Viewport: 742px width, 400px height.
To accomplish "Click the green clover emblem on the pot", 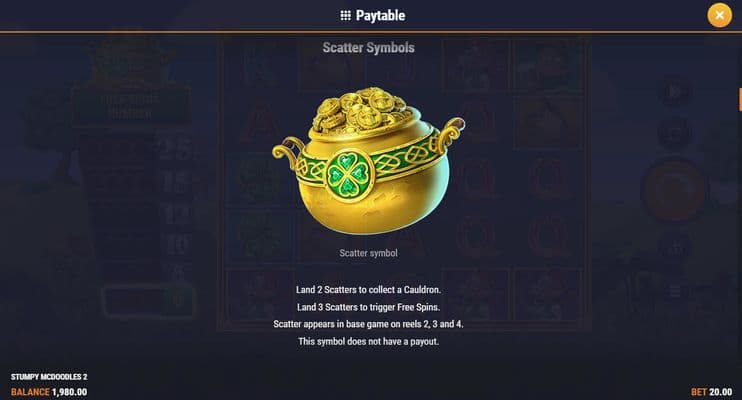I will (350, 176).
